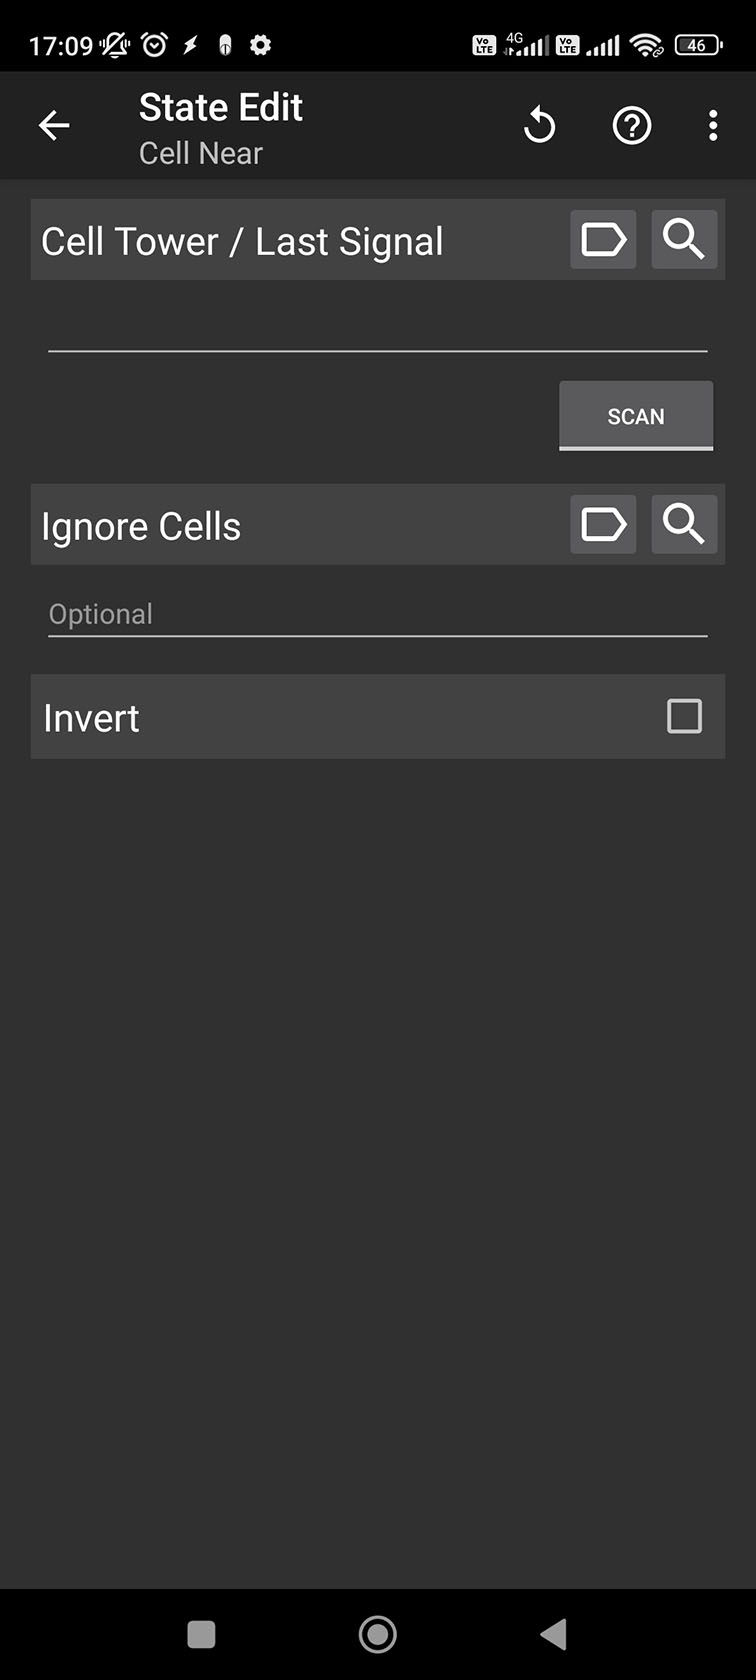This screenshot has height=1680, width=756.
Task: Tap the Optional ignore cells input field
Action: 378,613
